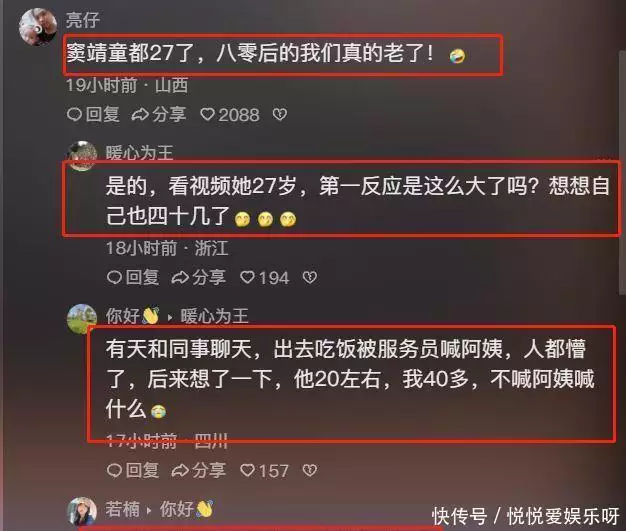
Task: Open 暖心为王's avatar picture
Action: point(82,156)
